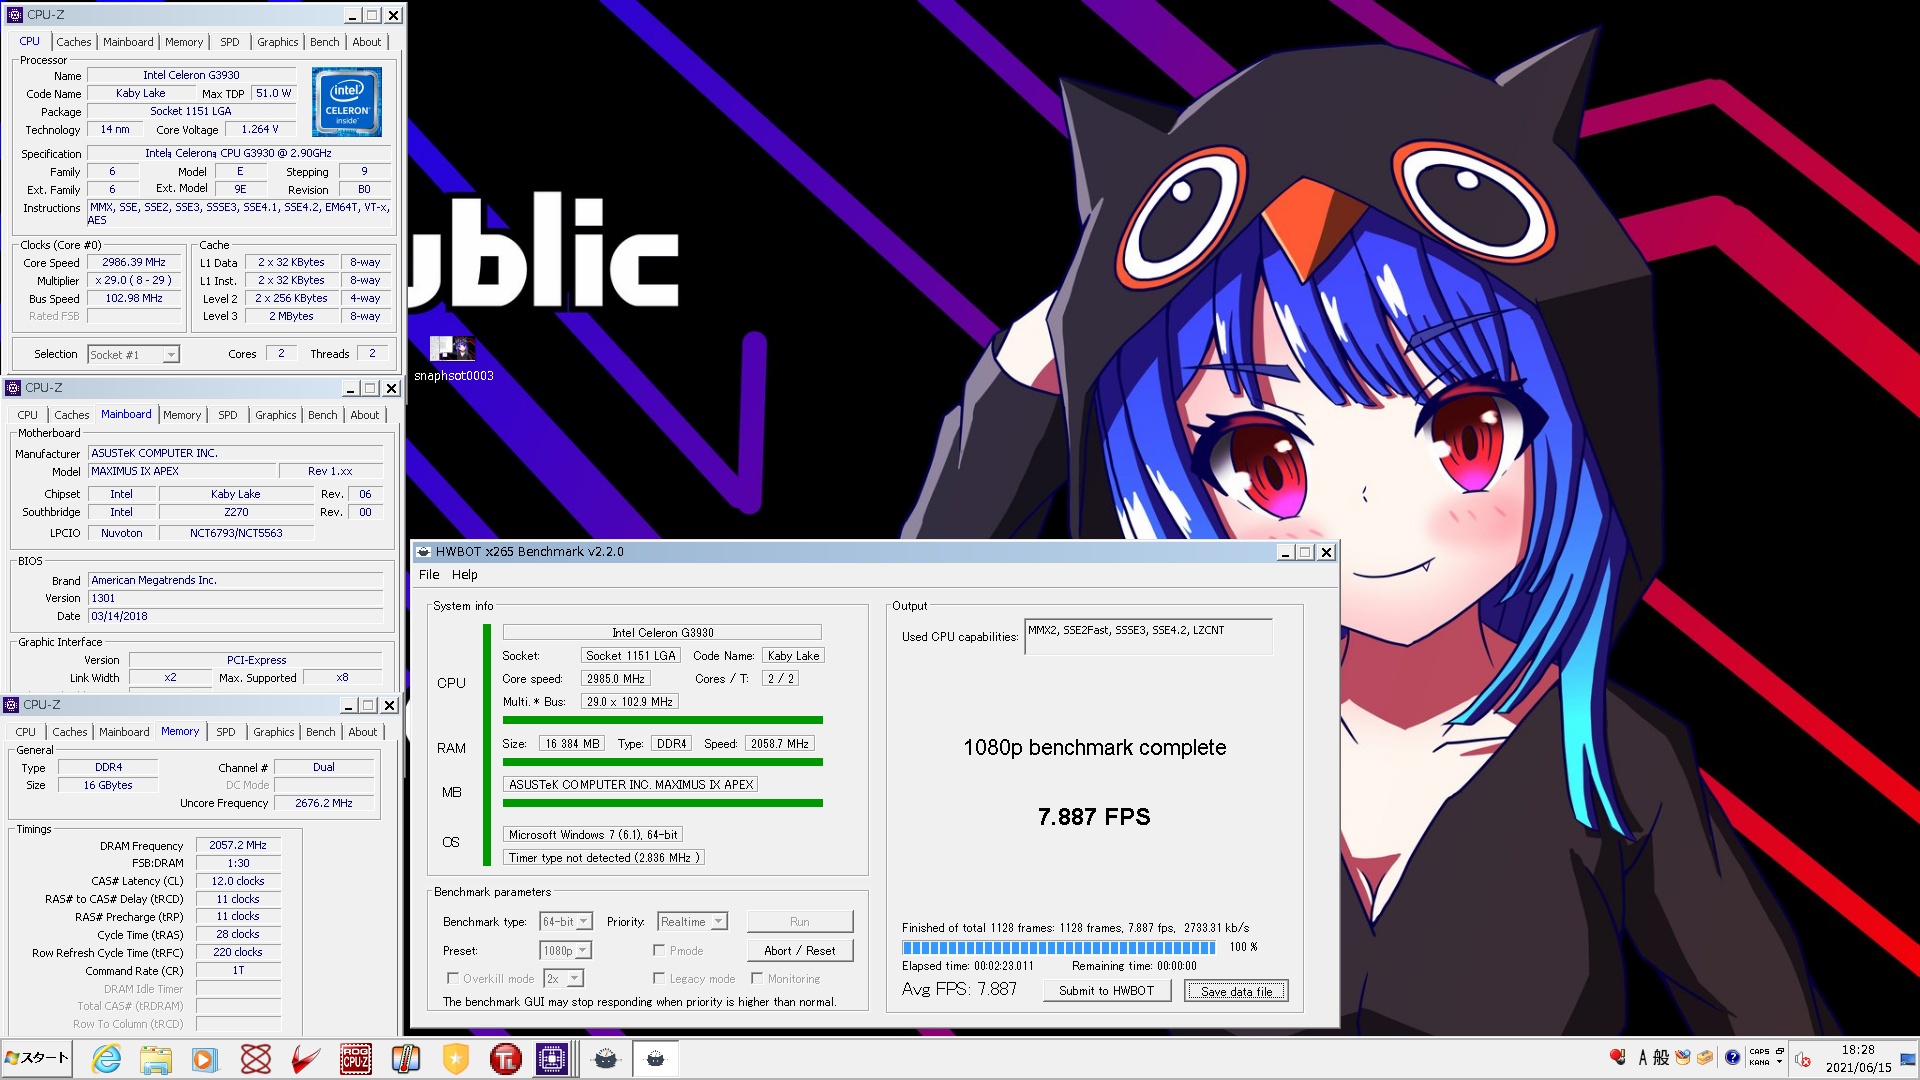Click the Abort / Reset button
1920x1080 pixels.
[x=800, y=950]
